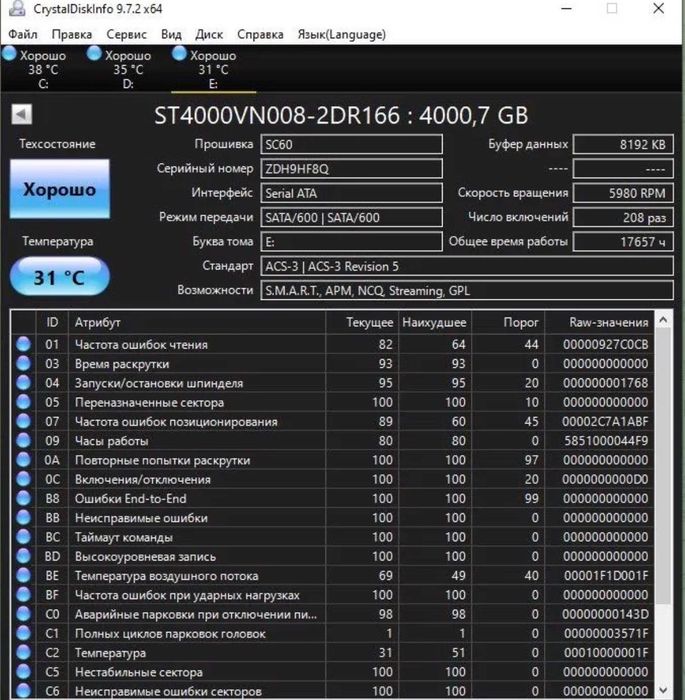Click status orb for attribute BE

tap(23, 575)
